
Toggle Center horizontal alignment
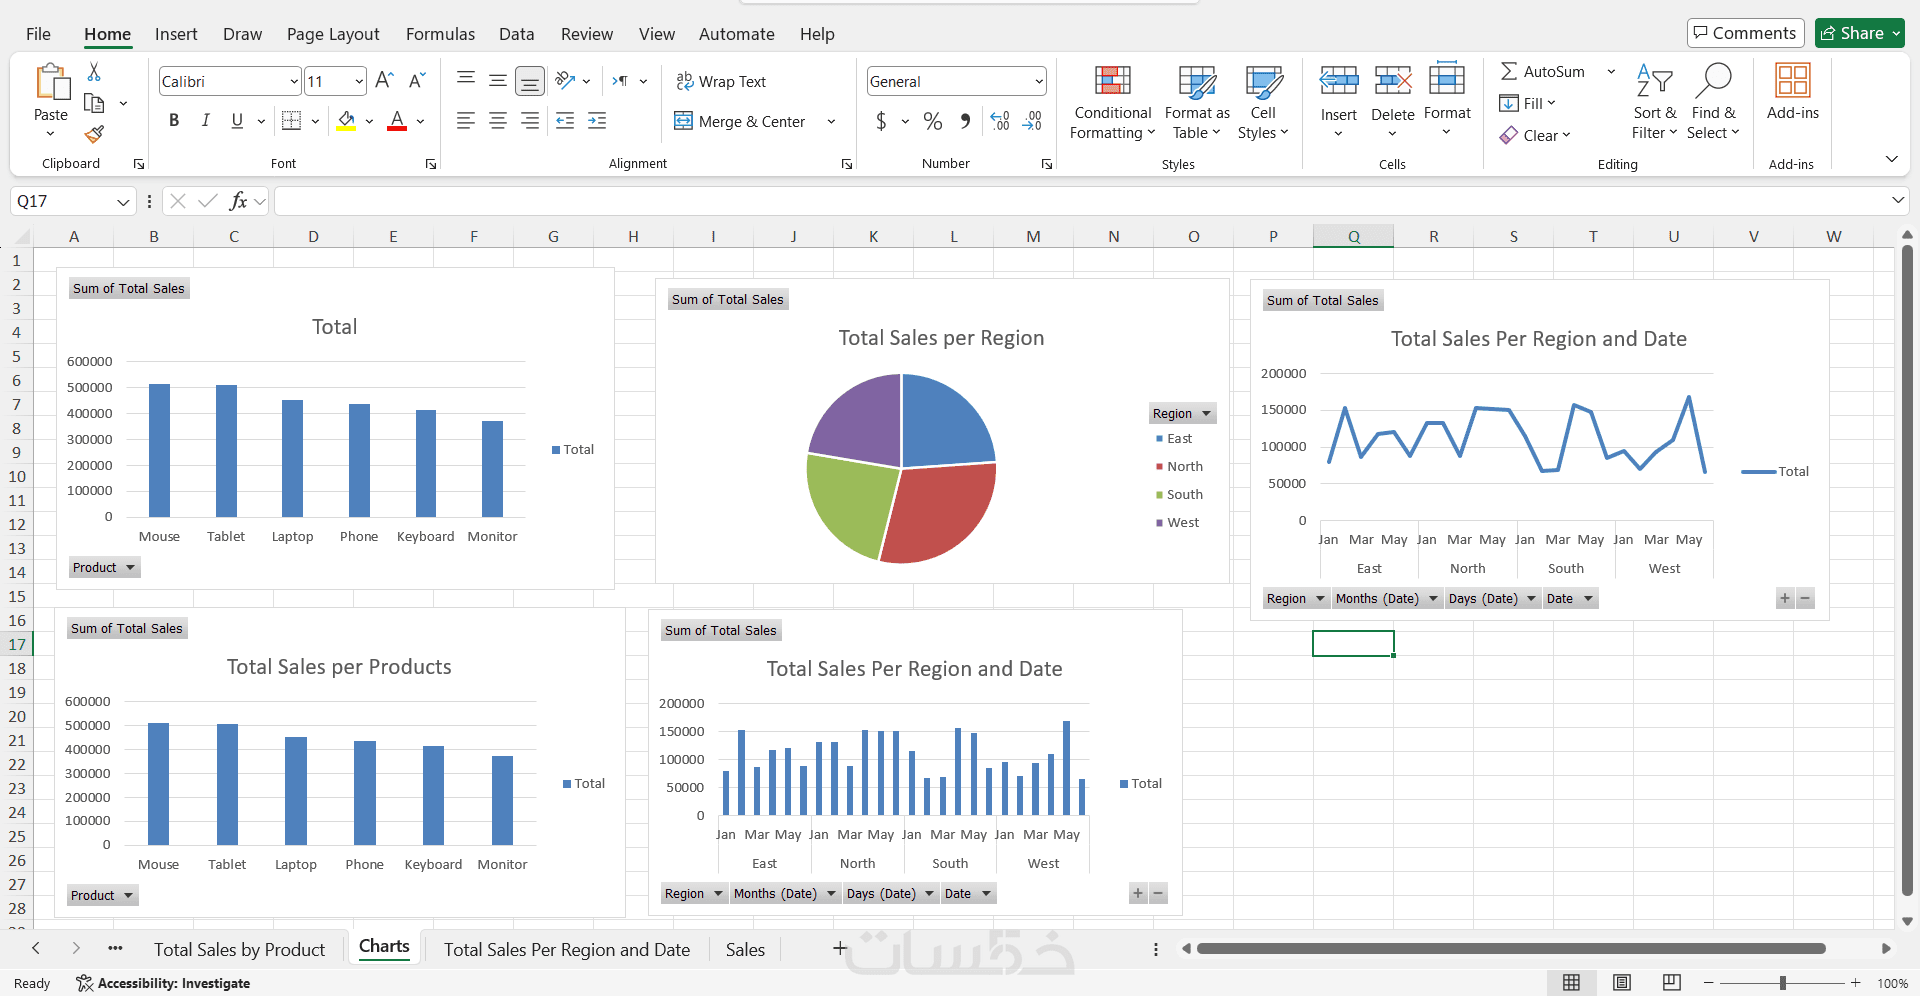pyautogui.click(x=498, y=121)
